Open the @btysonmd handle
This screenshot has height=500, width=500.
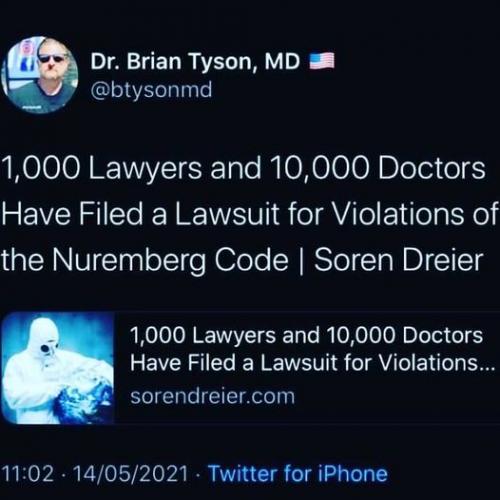point(151,90)
